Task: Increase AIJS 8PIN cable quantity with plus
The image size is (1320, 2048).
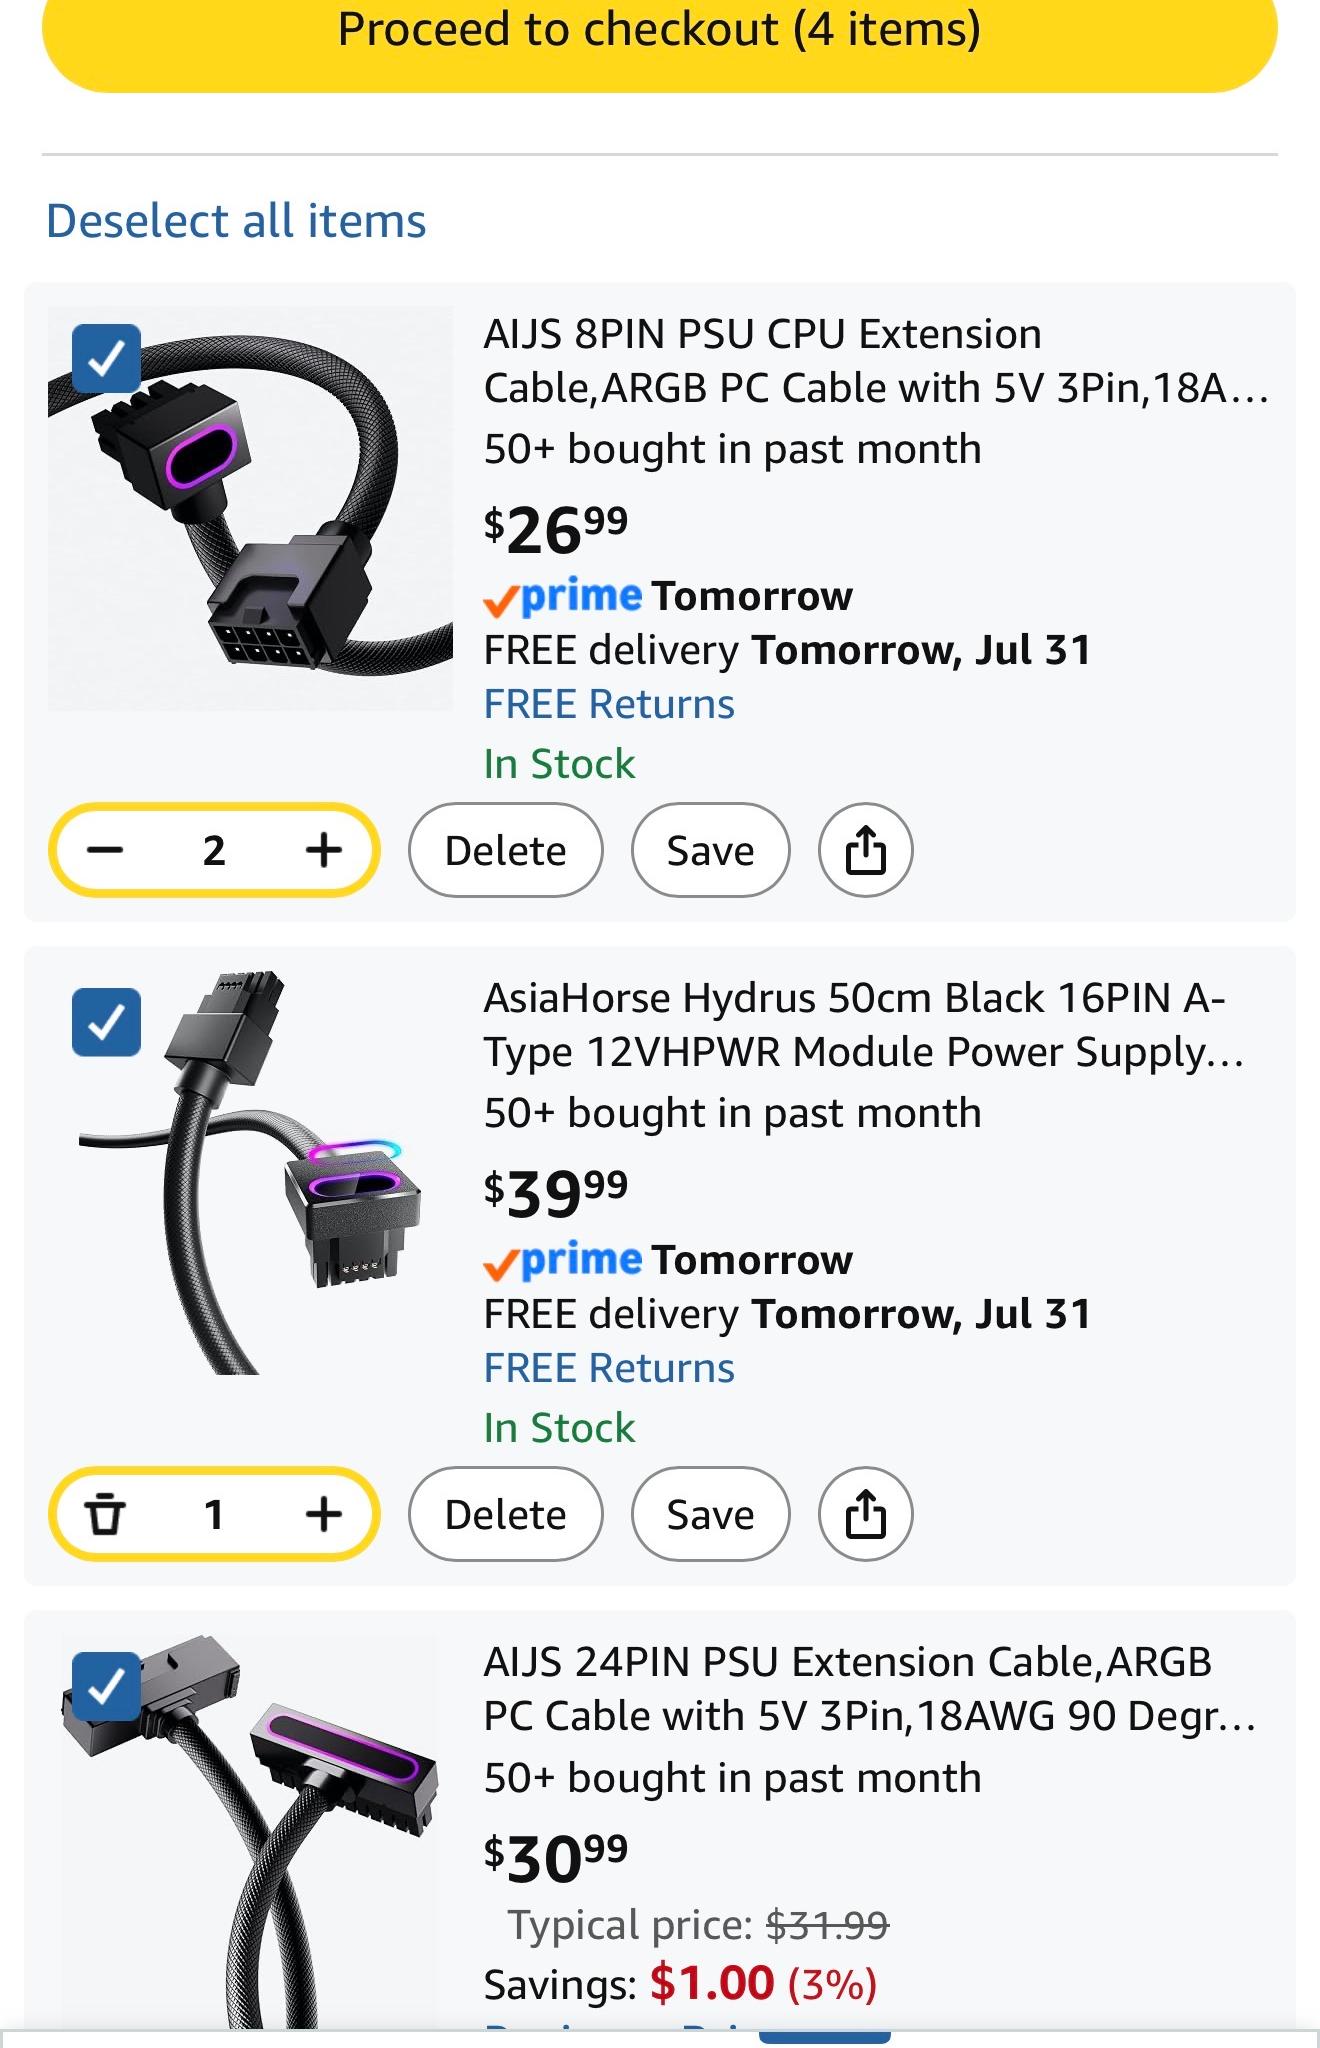Action: [x=323, y=851]
